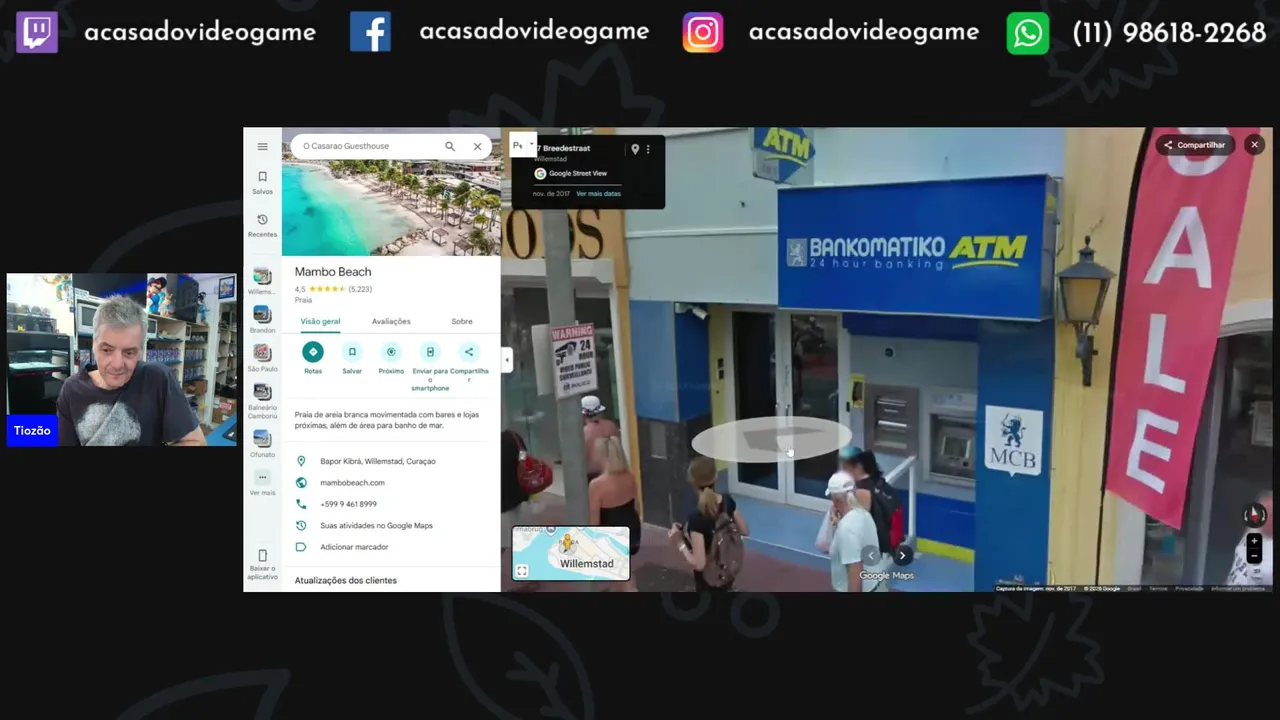Viewport: 1280px width, 720px height.
Task: Click the search magnifier in the Maps search box
Action: (x=450, y=146)
